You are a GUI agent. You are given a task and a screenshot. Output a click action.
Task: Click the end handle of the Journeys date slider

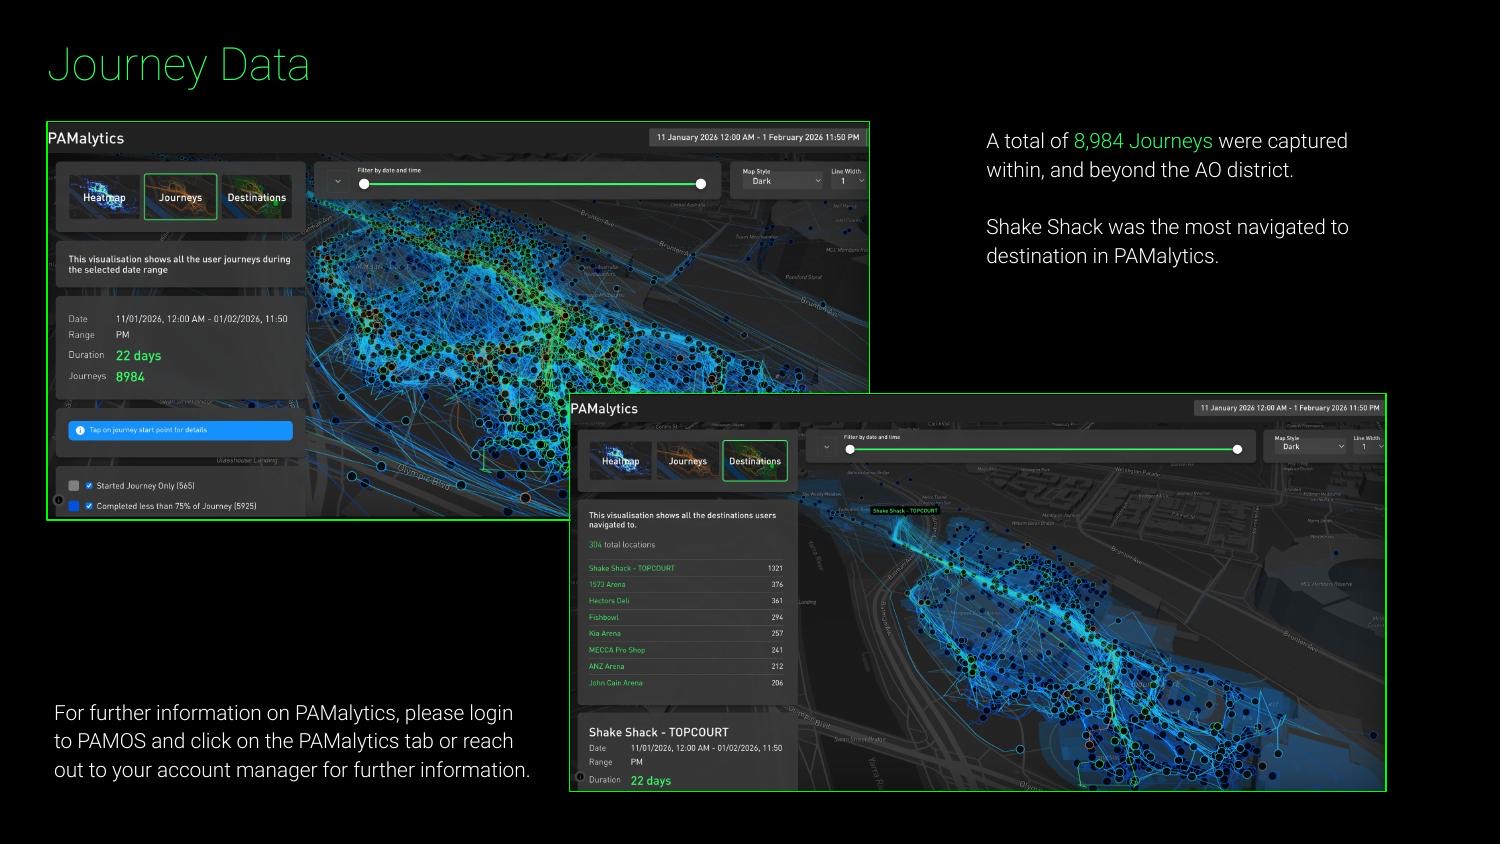pos(701,184)
